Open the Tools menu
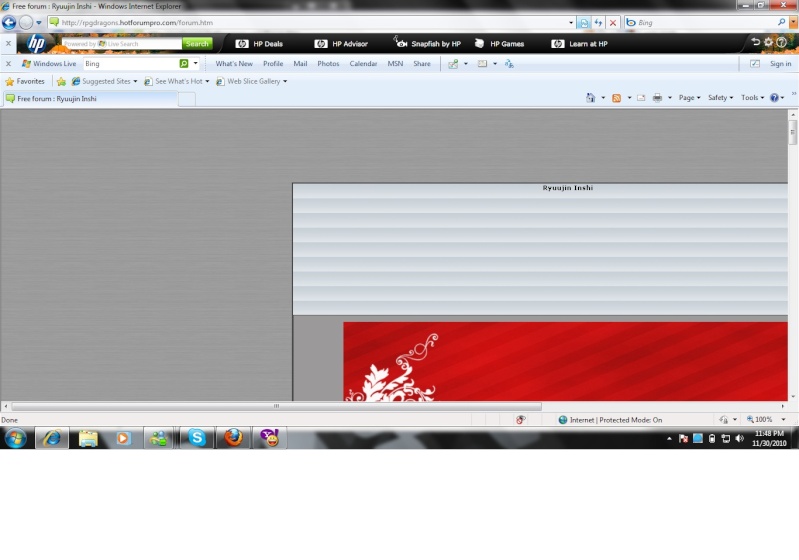The width and height of the screenshot is (799, 560). click(x=752, y=98)
